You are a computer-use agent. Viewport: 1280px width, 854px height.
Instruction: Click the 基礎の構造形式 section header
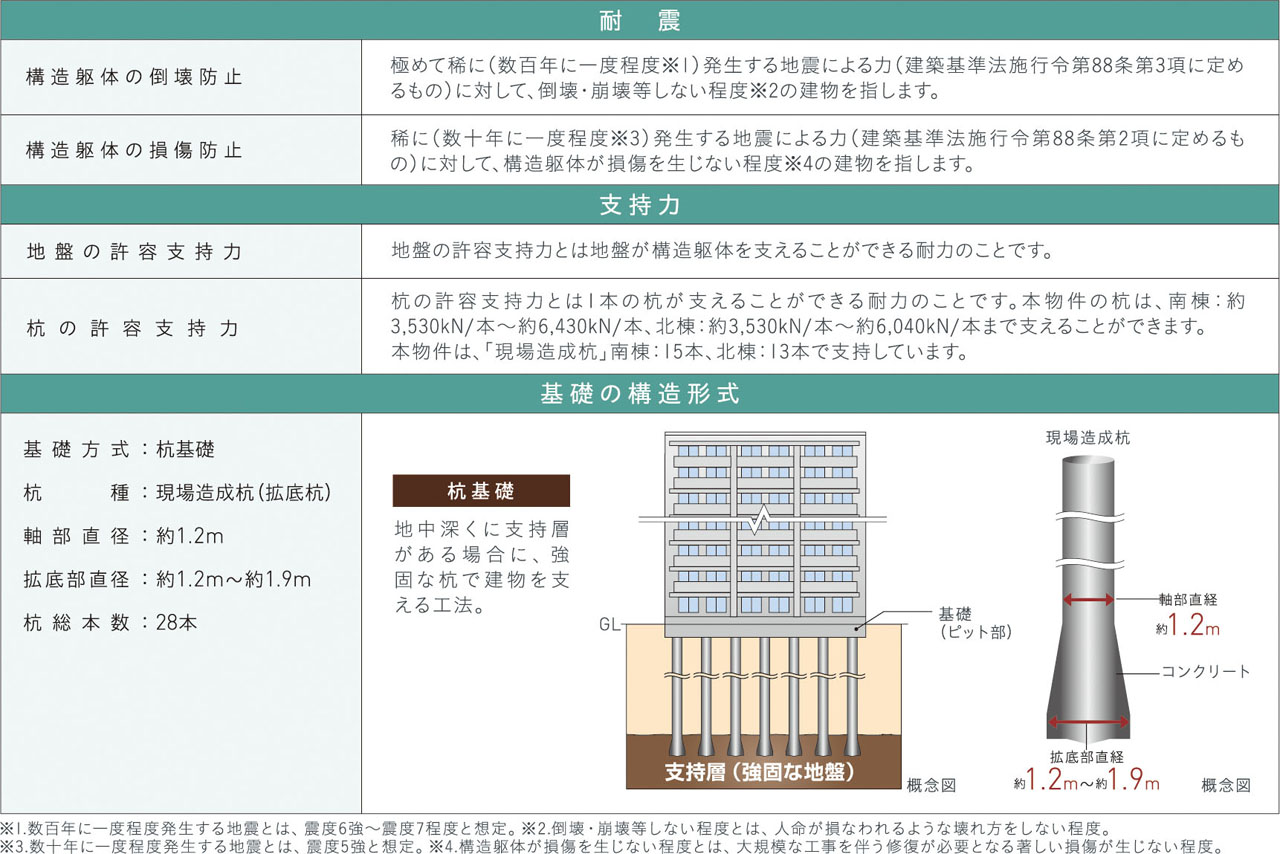click(640, 394)
